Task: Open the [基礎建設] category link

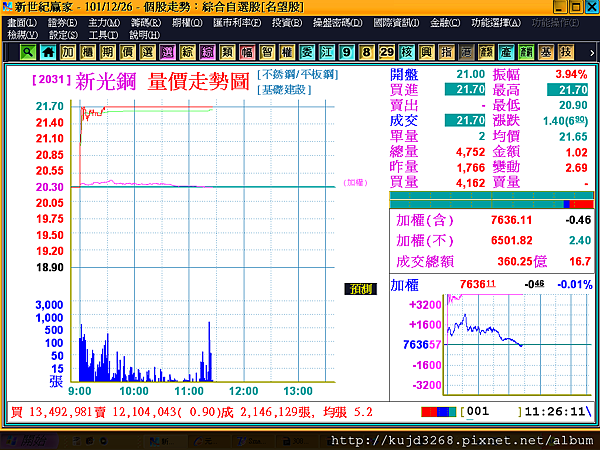Action: pos(284,90)
